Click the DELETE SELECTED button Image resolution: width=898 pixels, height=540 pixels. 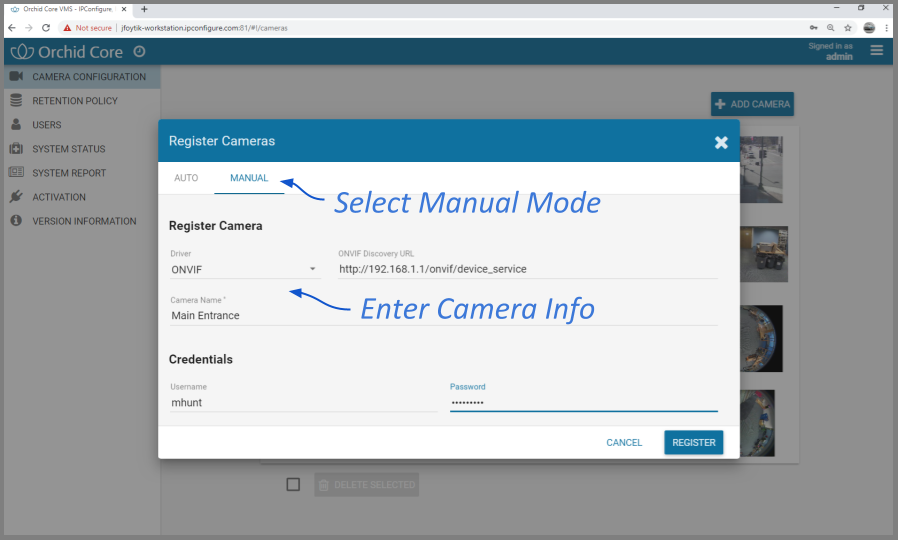367,484
